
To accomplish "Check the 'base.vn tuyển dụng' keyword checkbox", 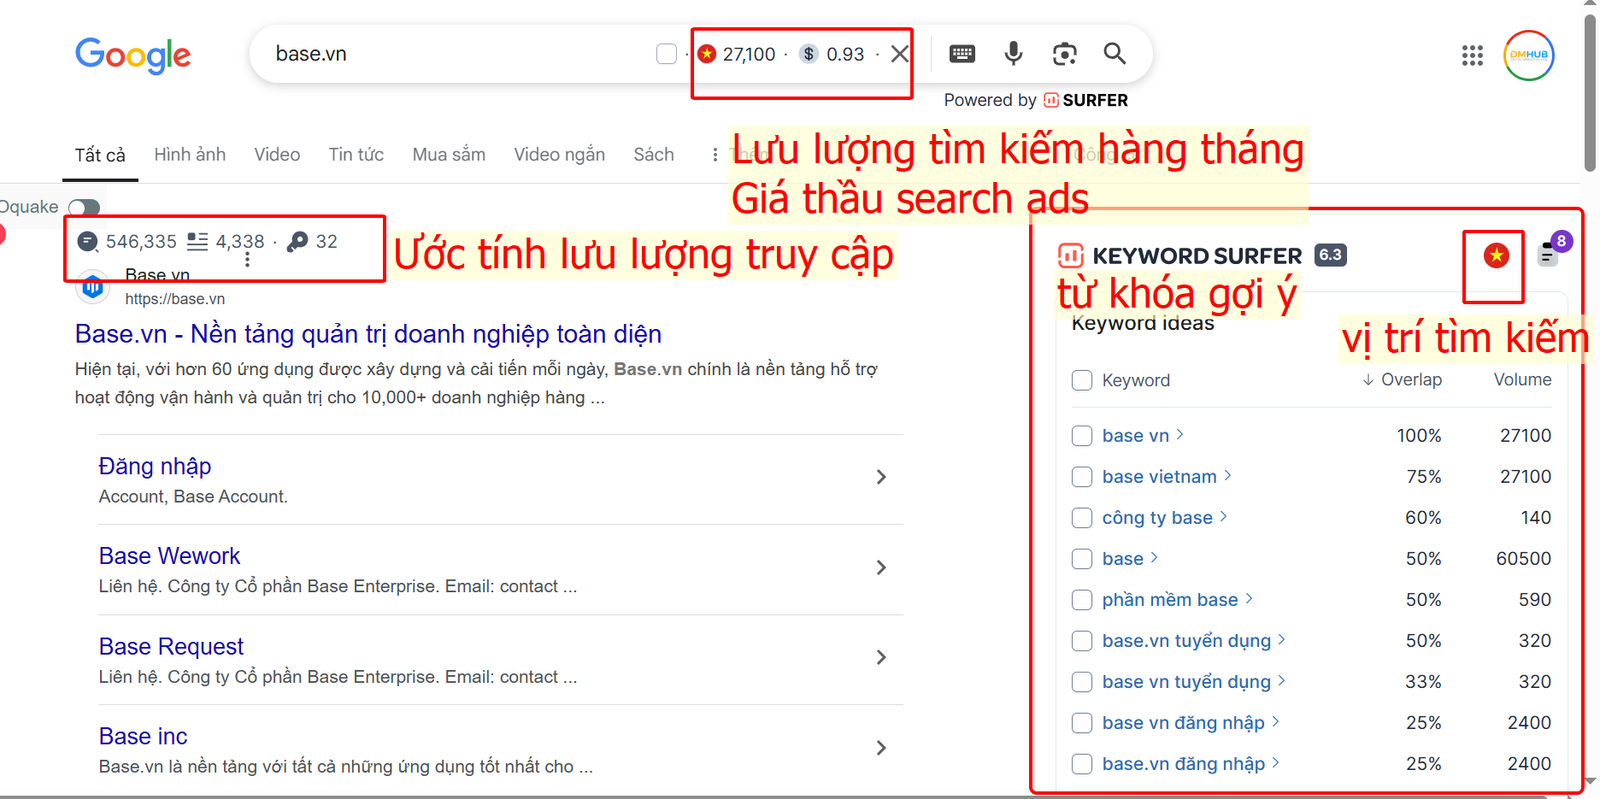I will (1082, 641).
